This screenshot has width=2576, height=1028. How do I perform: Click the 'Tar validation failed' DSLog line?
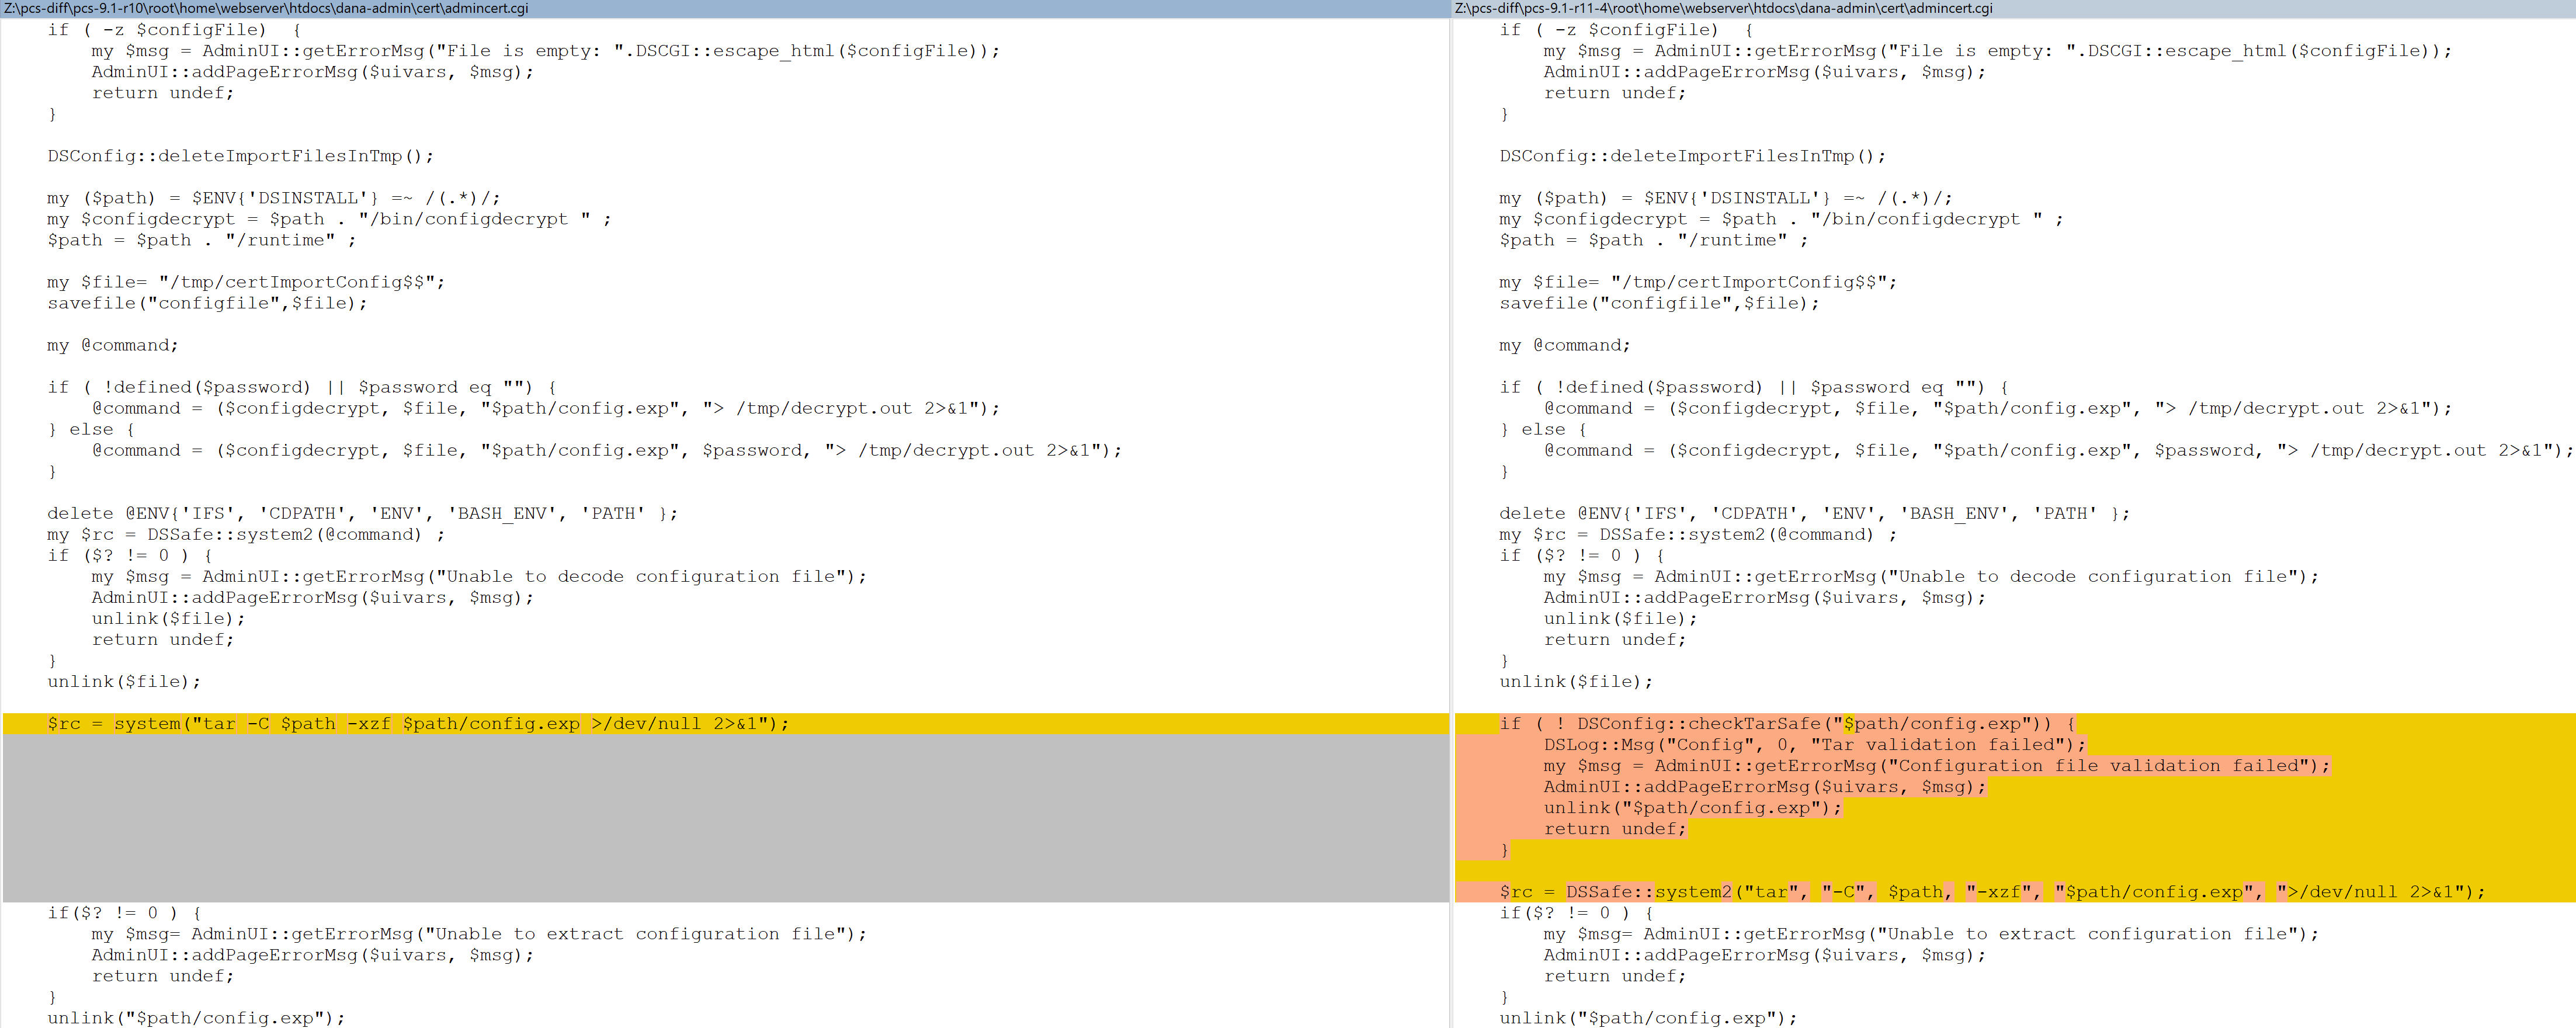(x=1814, y=745)
